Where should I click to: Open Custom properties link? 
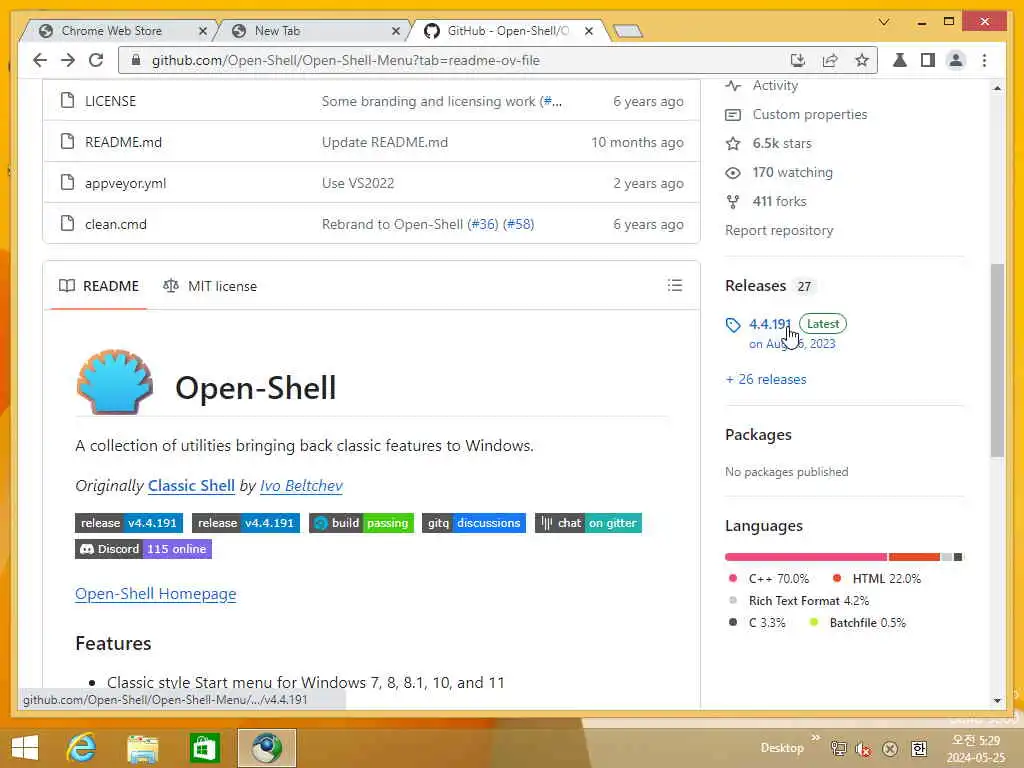pyautogui.click(x=810, y=114)
